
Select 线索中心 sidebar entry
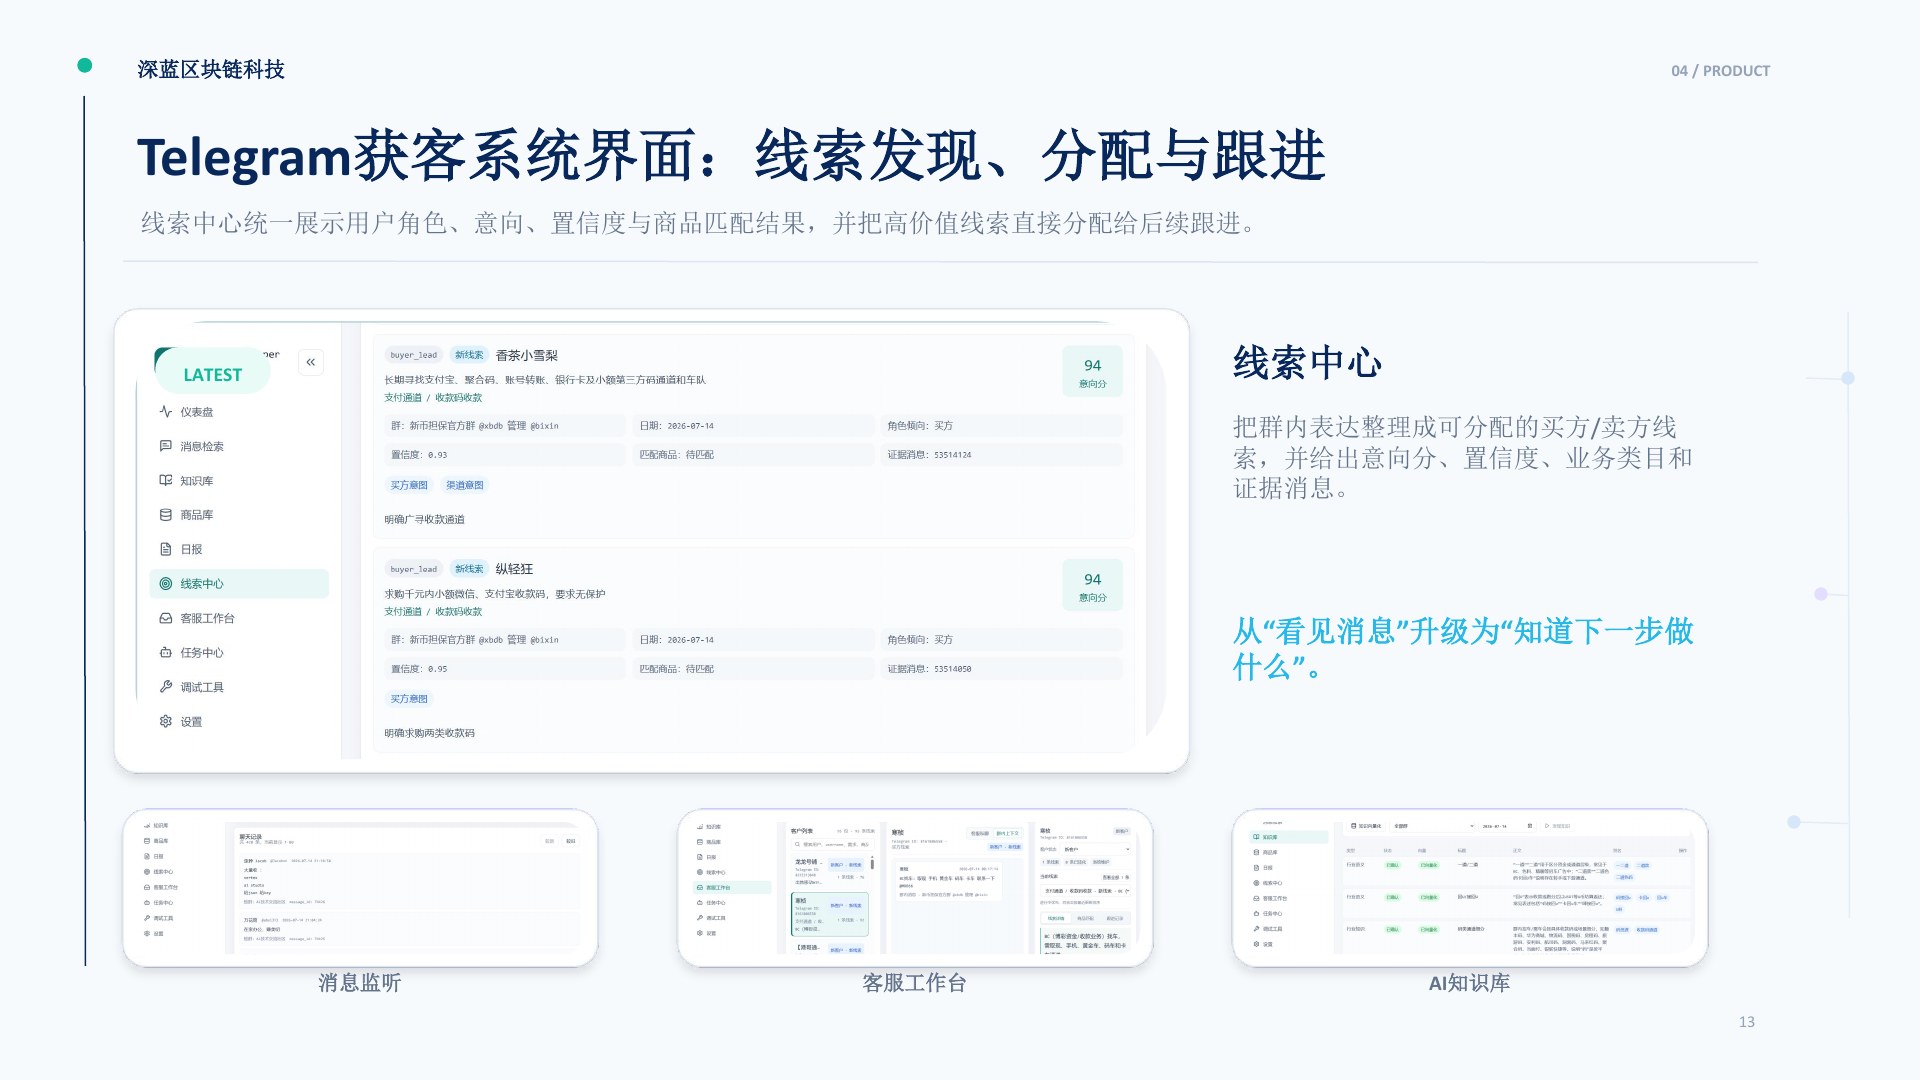click(x=238, y=584)
